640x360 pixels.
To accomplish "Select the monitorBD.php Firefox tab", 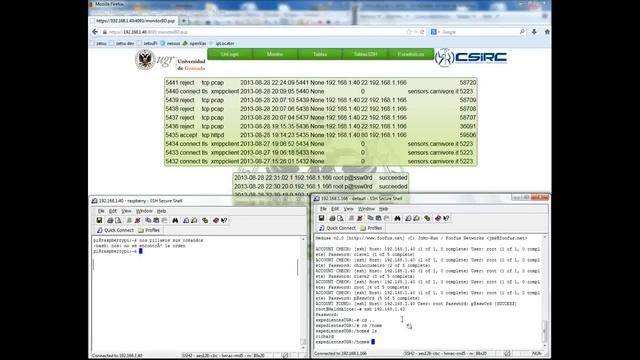I will pos(133,20).
